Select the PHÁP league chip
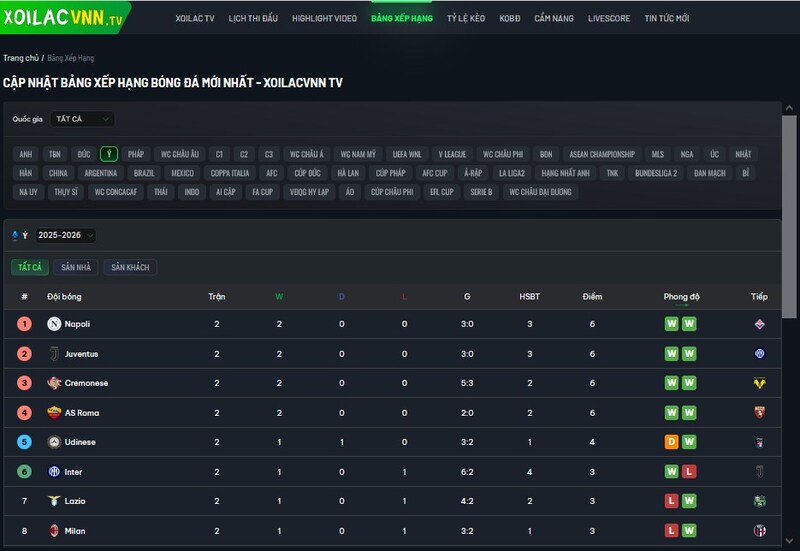Screen dimensions: 800x551 pos(136,154)
